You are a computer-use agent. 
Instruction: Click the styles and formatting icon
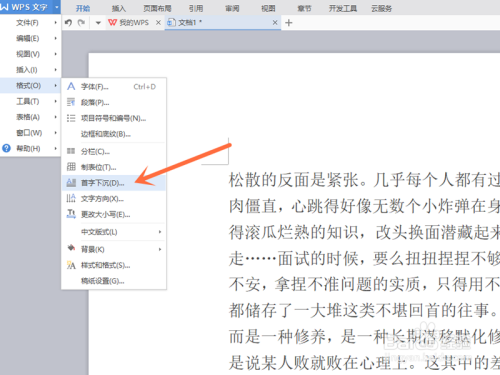click(x=71, y=265)
